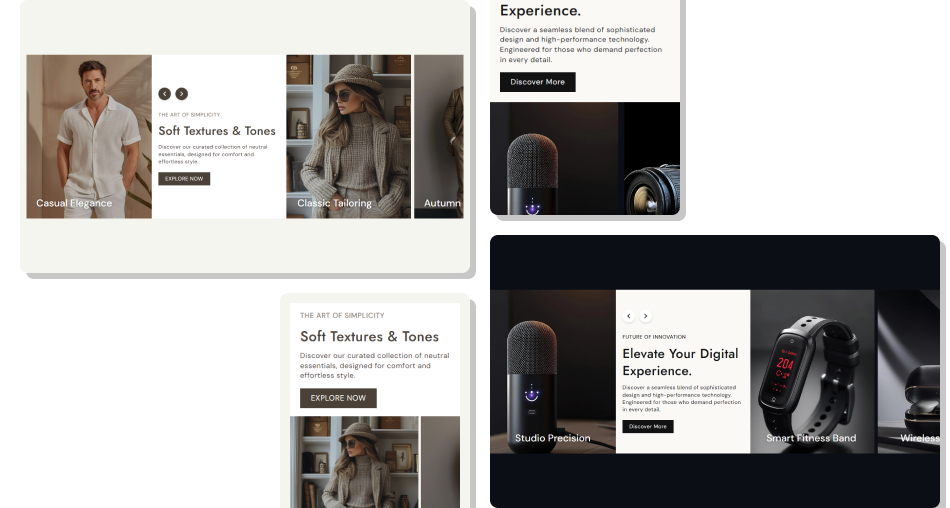Click previous arrow in Elevate Your Digital carousel
Viewport: 950px width, 508px height.
629,316
